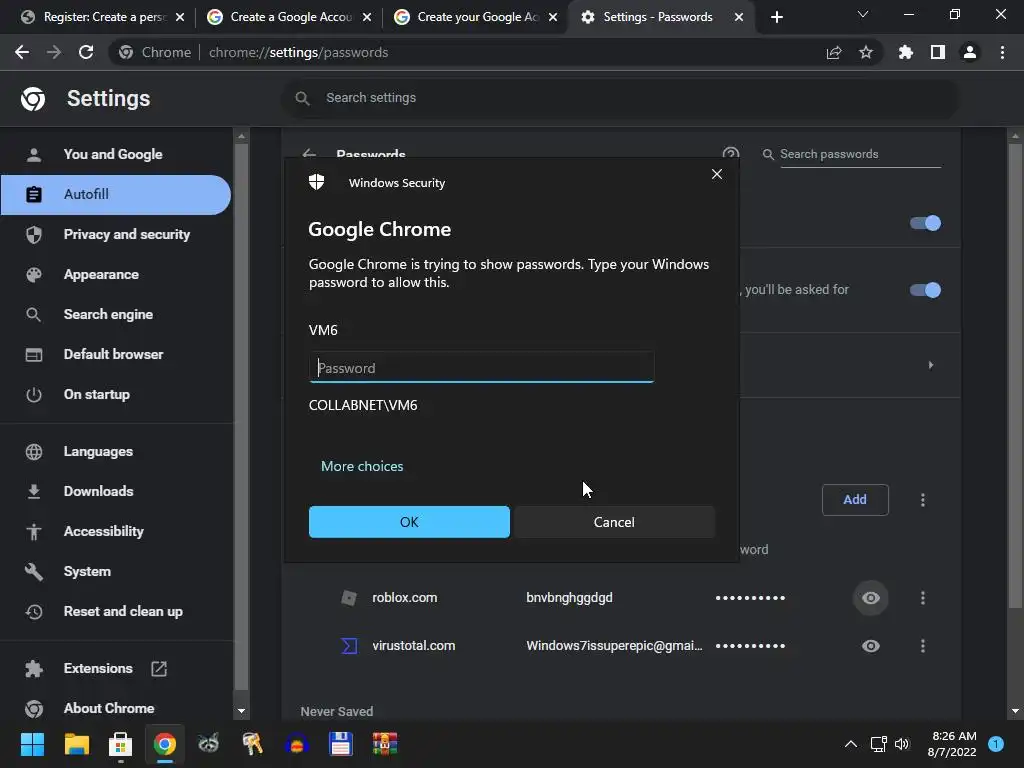Screen dimensions: 1024x768
Task: Open Accessibility settings
Action: point(116,532)
